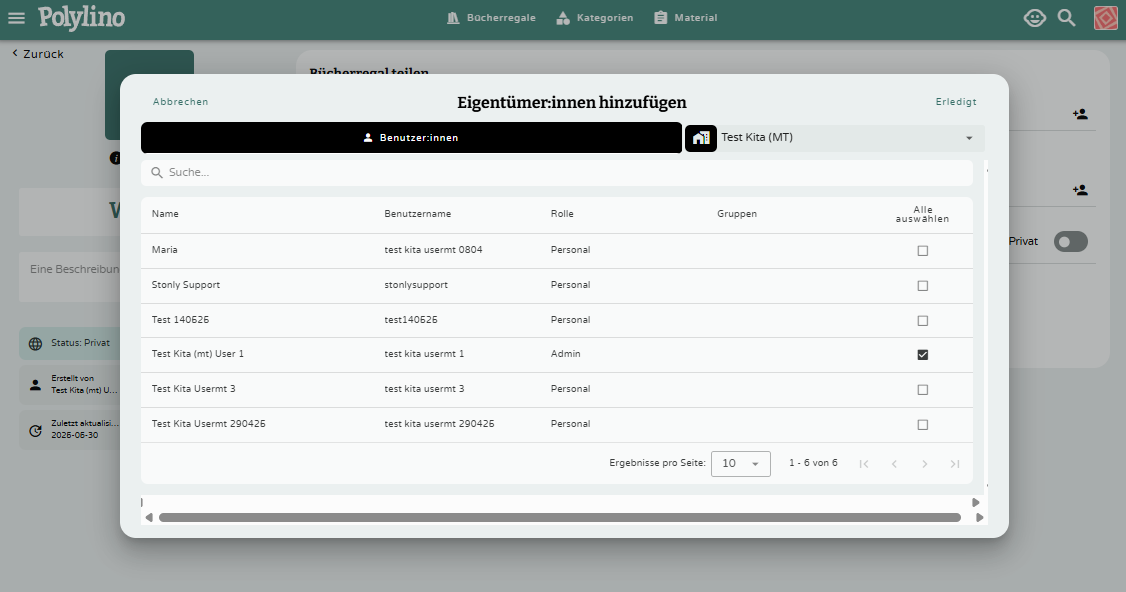Click the lower add-person icon
This screenshot has height=592, width=1126.
1080,190
